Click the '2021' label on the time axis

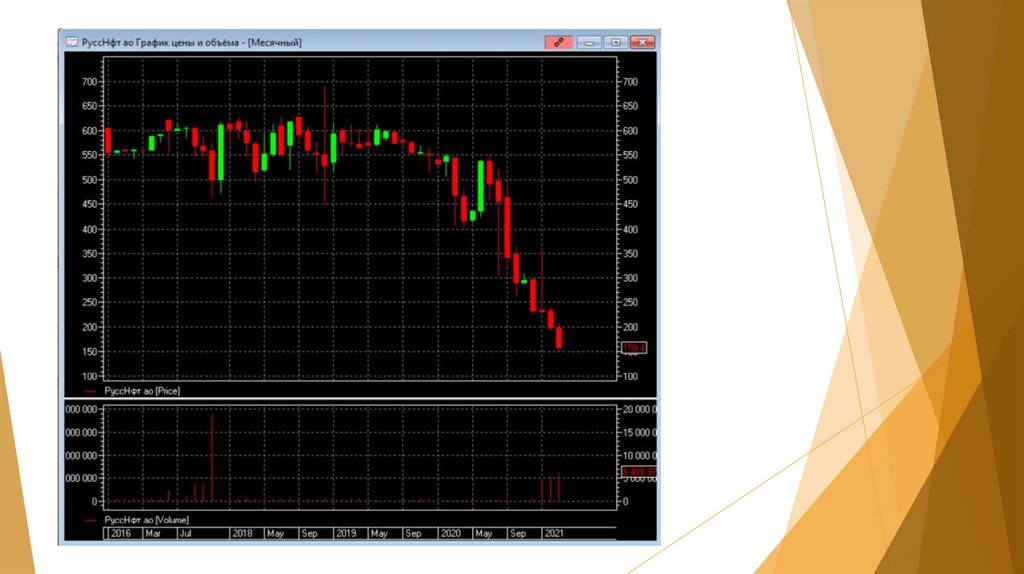(554, 534)
